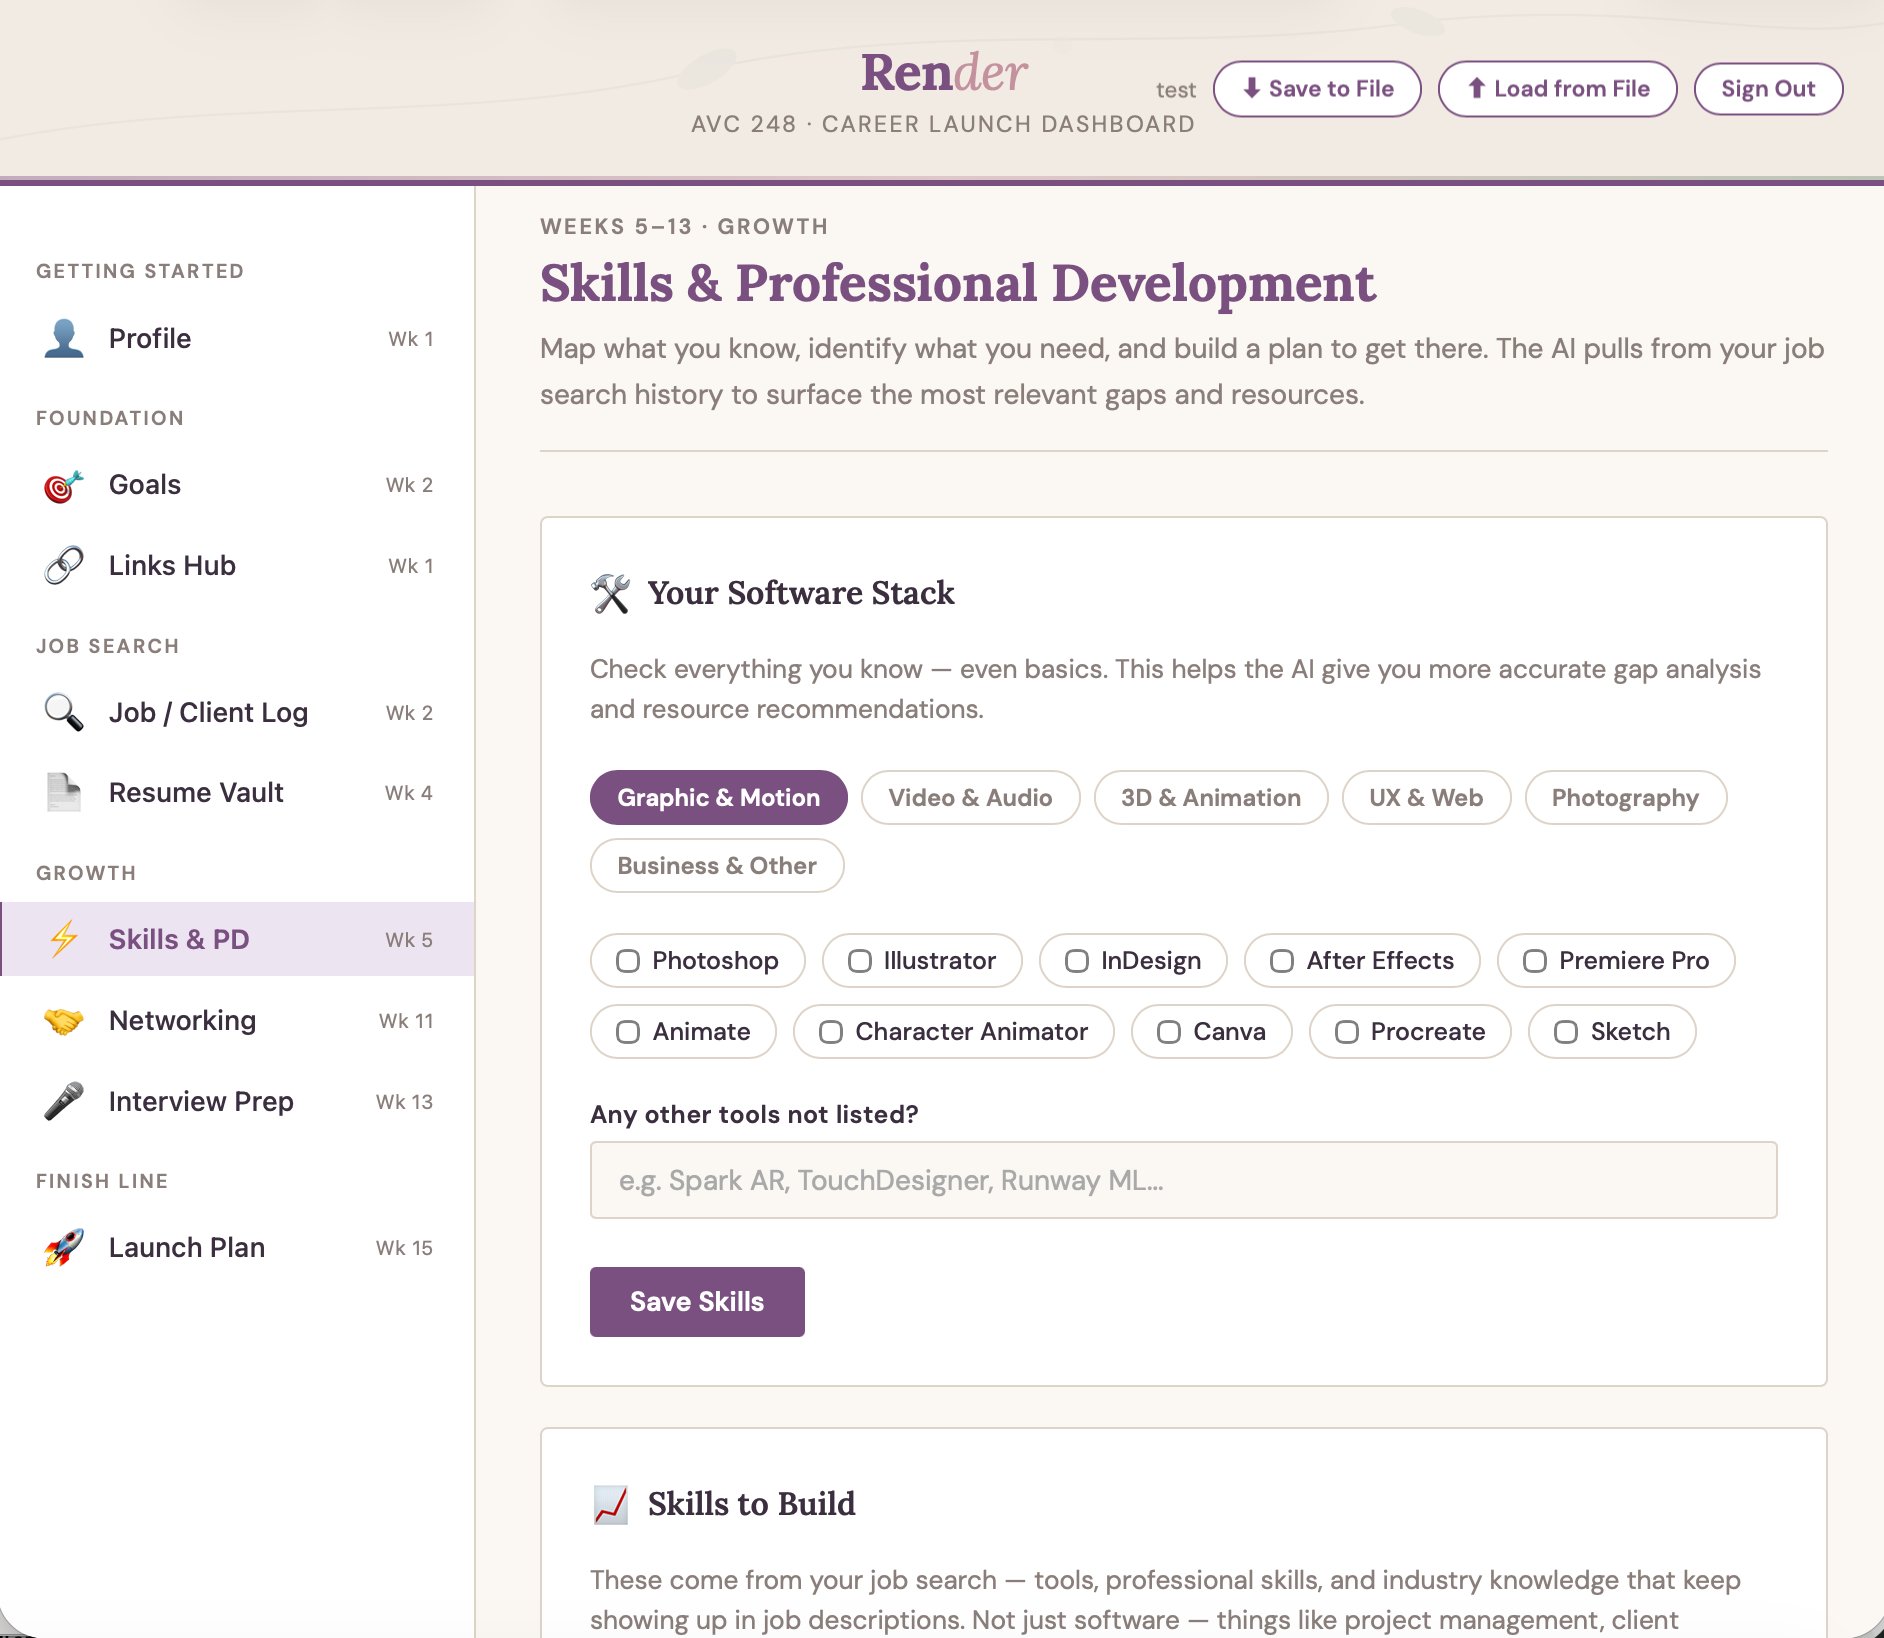
Task: Navigate to Launch Plan
Action: pyautogui.click(x=238, y=1247)
